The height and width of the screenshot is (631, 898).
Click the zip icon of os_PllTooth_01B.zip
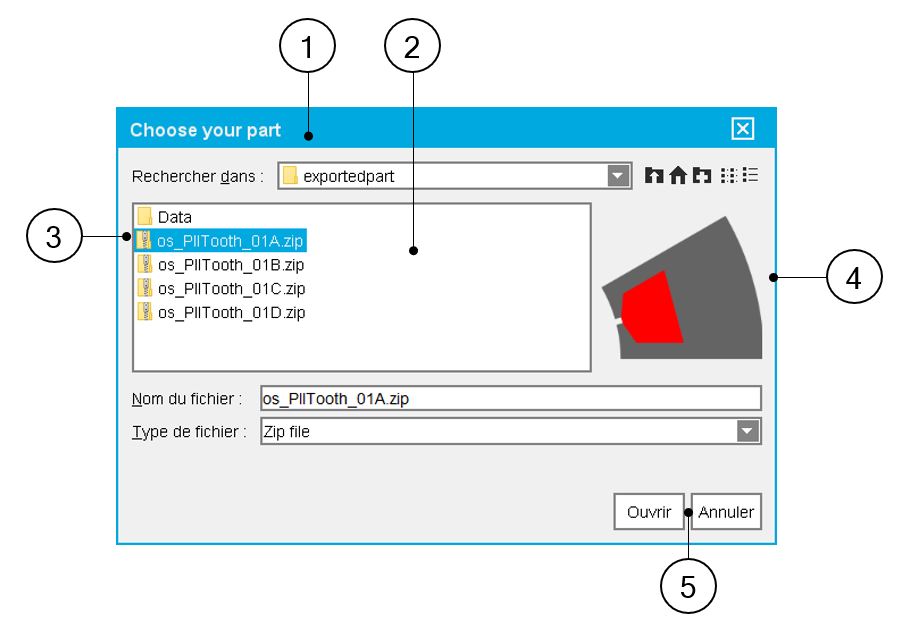[x=145, y=264]
